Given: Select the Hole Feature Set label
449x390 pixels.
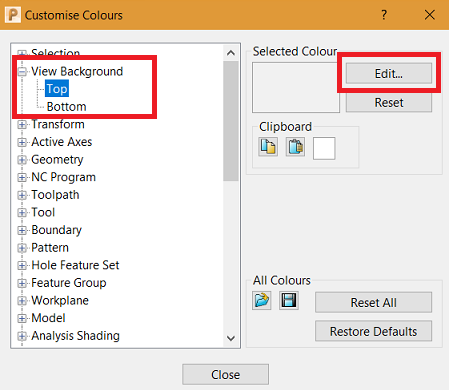Looking at the screenshot, I should click(75, 265).
